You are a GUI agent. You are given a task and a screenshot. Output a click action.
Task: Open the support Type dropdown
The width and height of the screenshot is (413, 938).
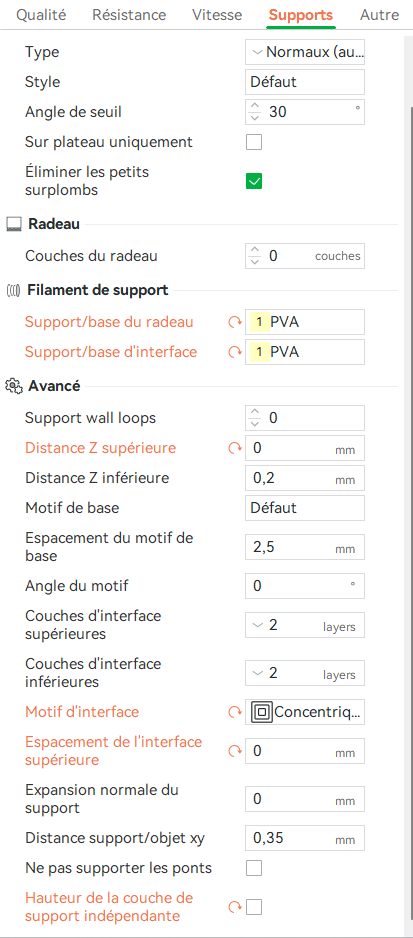pos(305,52)
